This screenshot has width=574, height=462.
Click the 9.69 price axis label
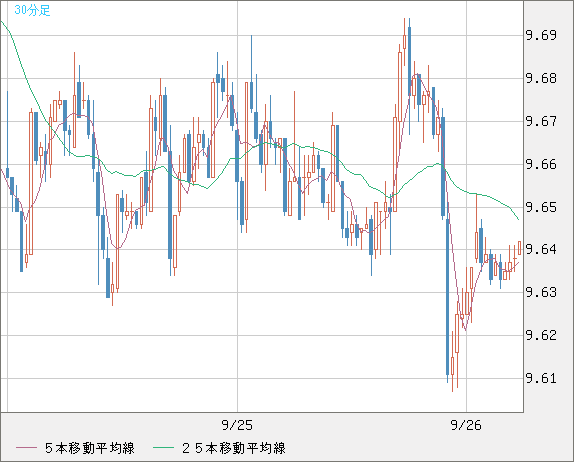click(x=541, y=36)
